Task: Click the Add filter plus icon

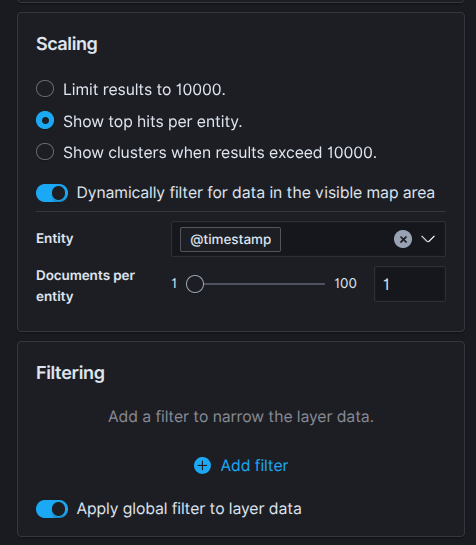Action: (202, 465)
